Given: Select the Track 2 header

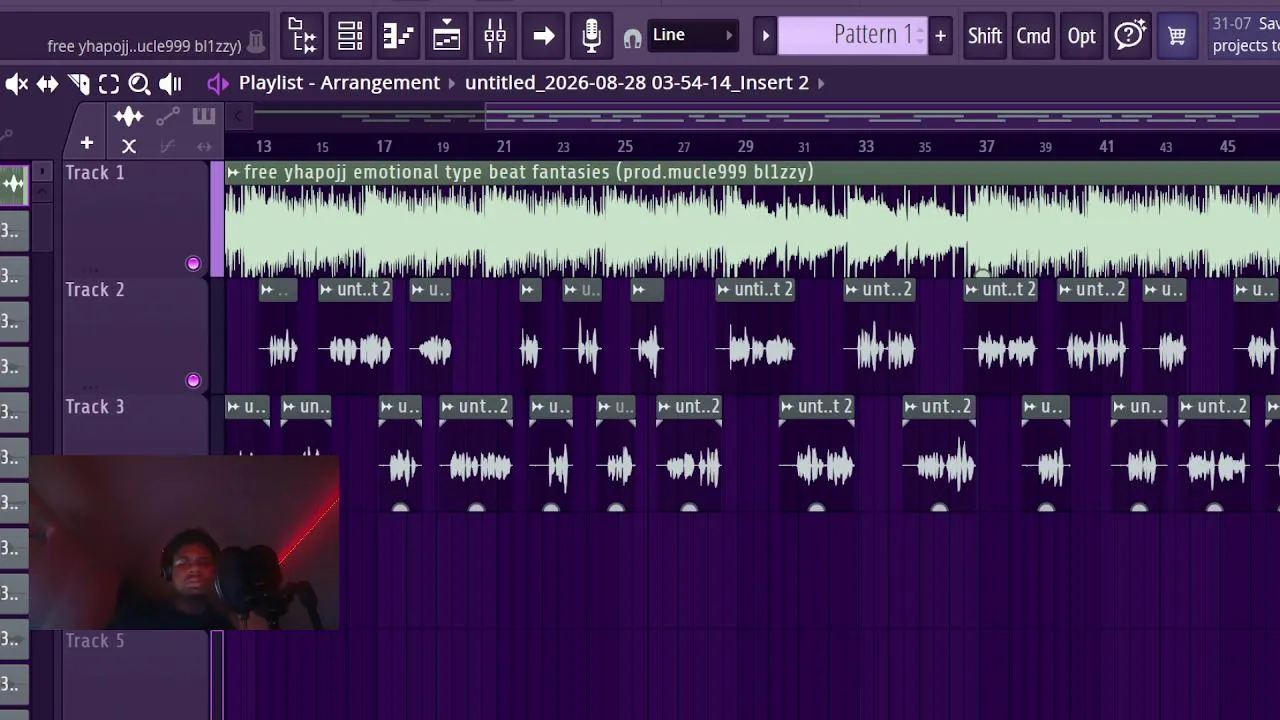Looking at the screenshot, I should tap(135, 336).
